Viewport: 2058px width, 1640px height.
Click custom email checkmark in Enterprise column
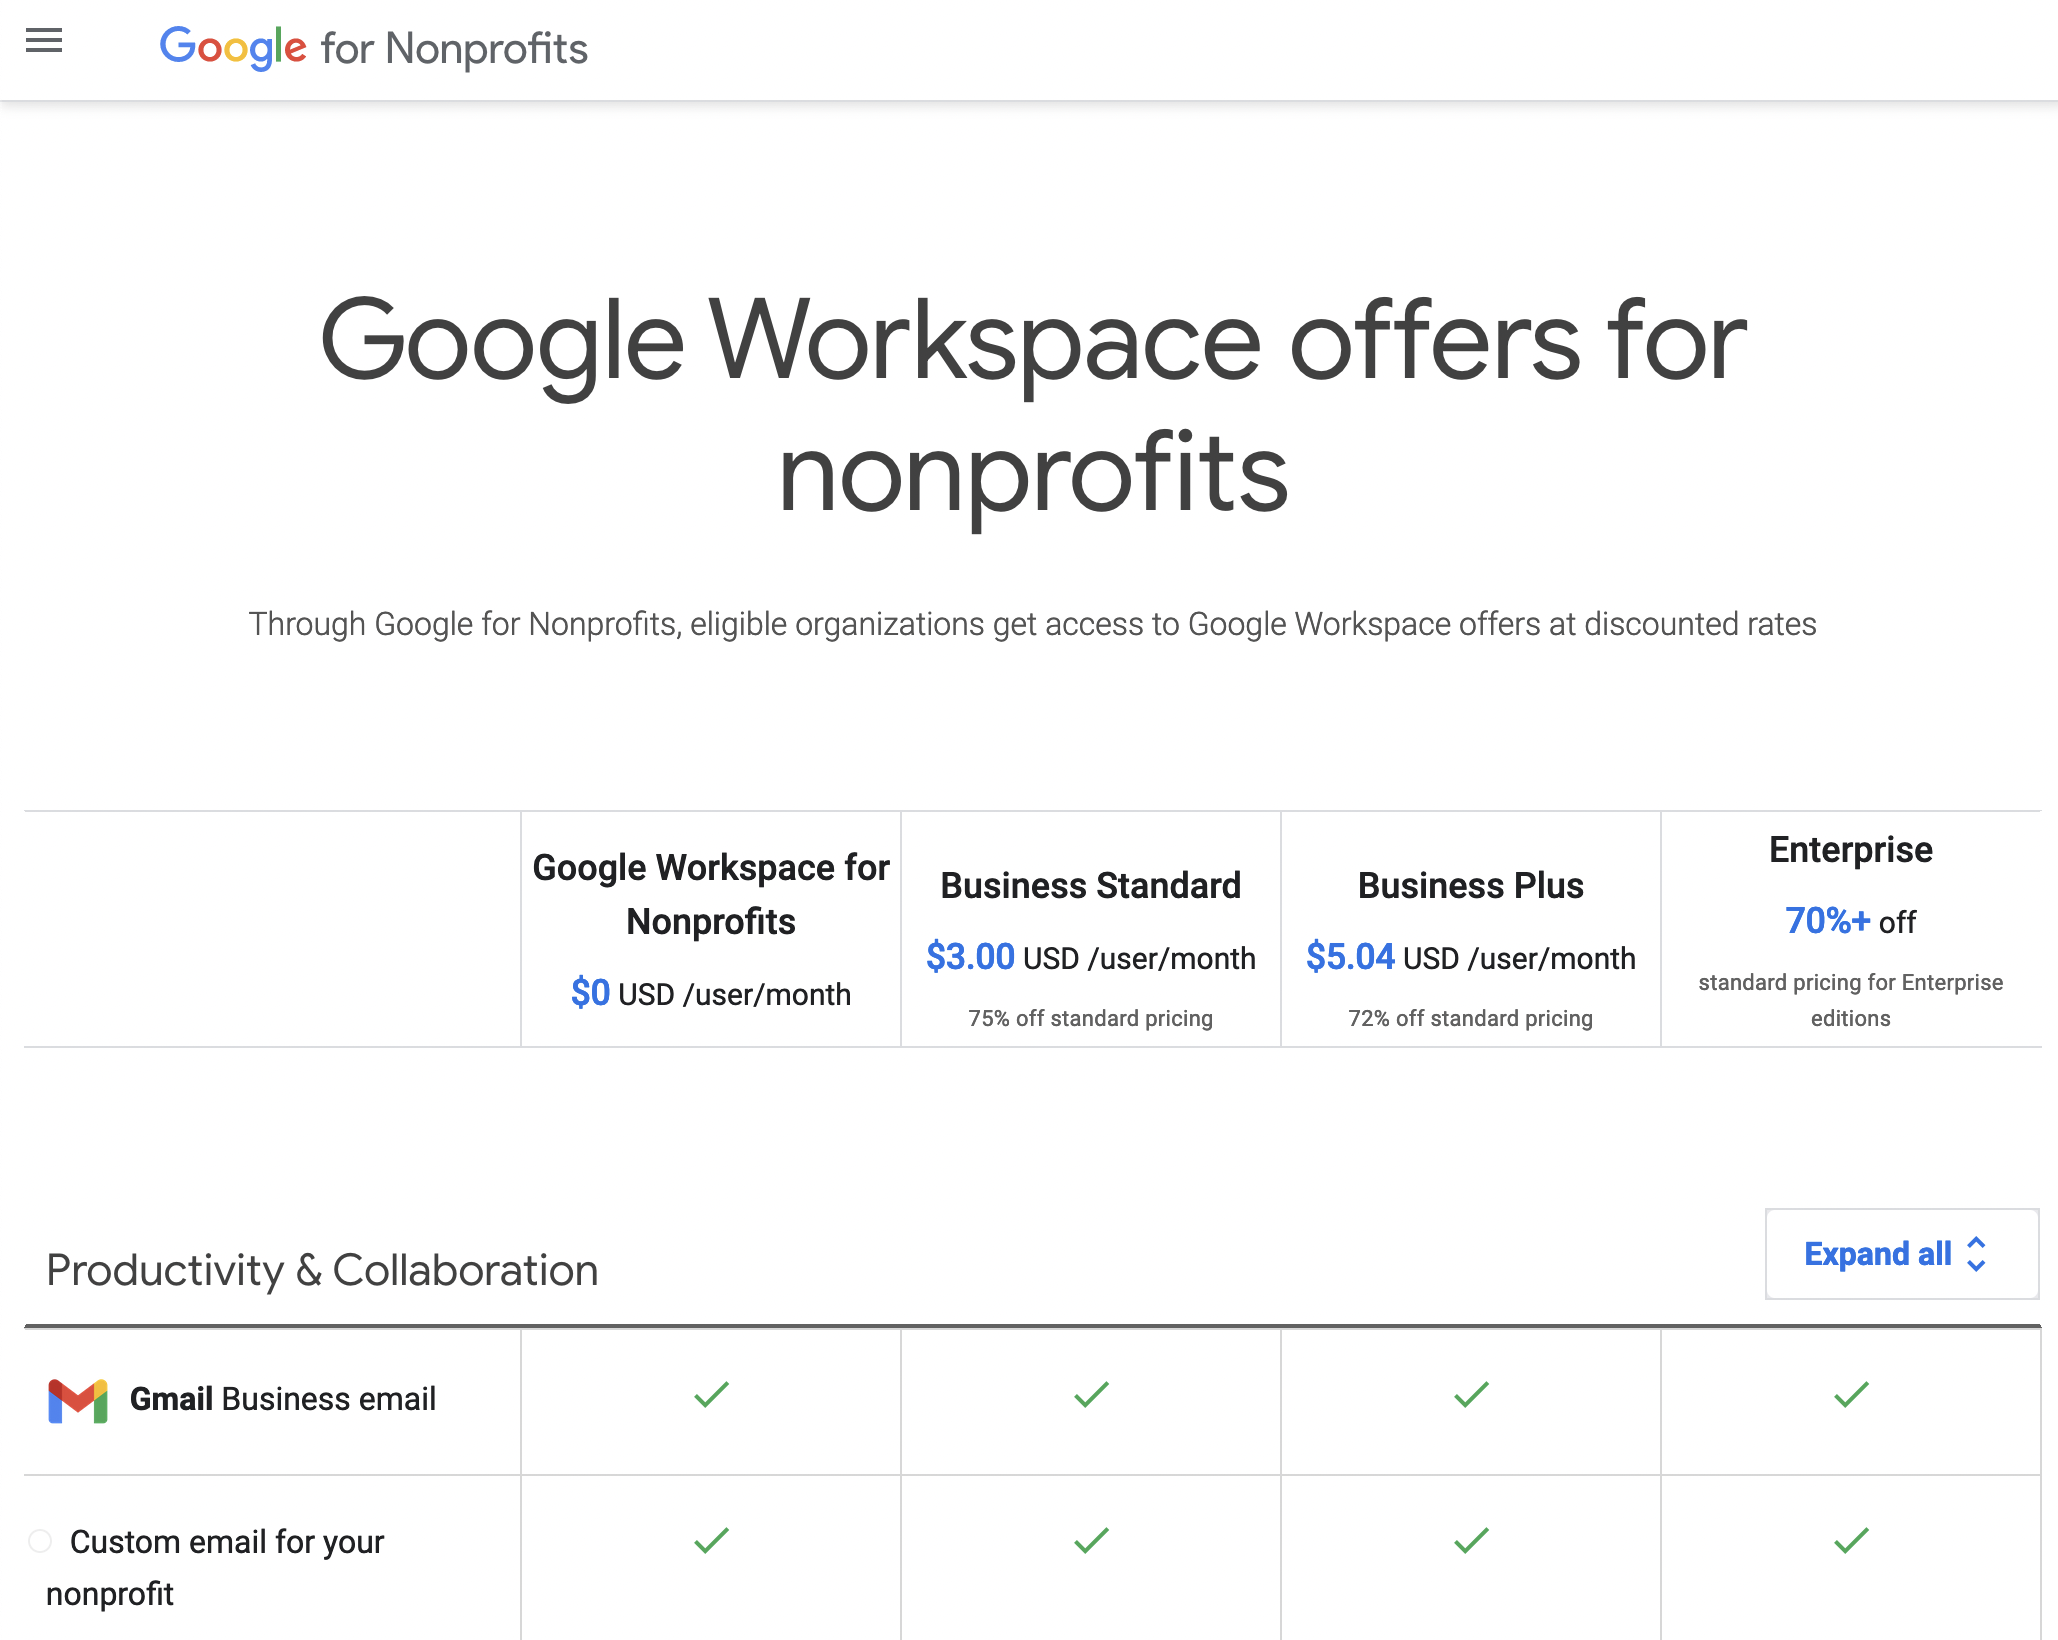pos(1851,1540)
